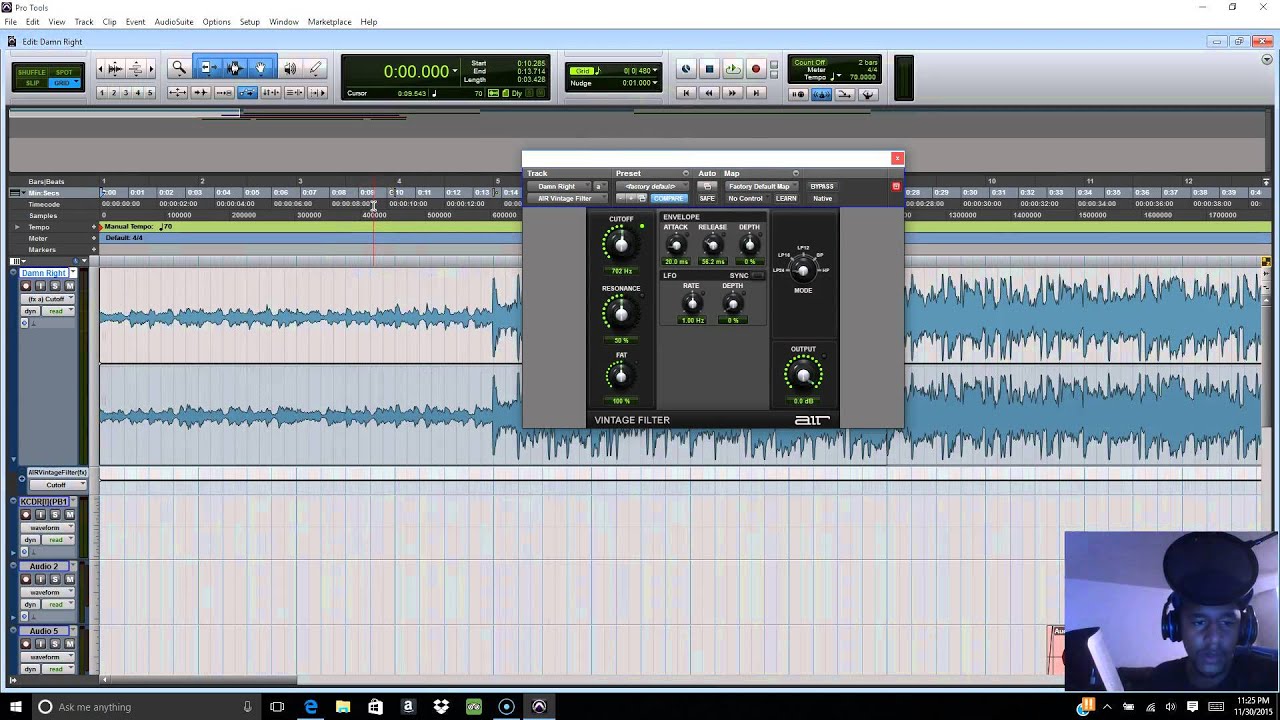Viewport: 1280px width, 720px height.
Task: Adjust the RESONANCE knob
Action: coord(621,314)
